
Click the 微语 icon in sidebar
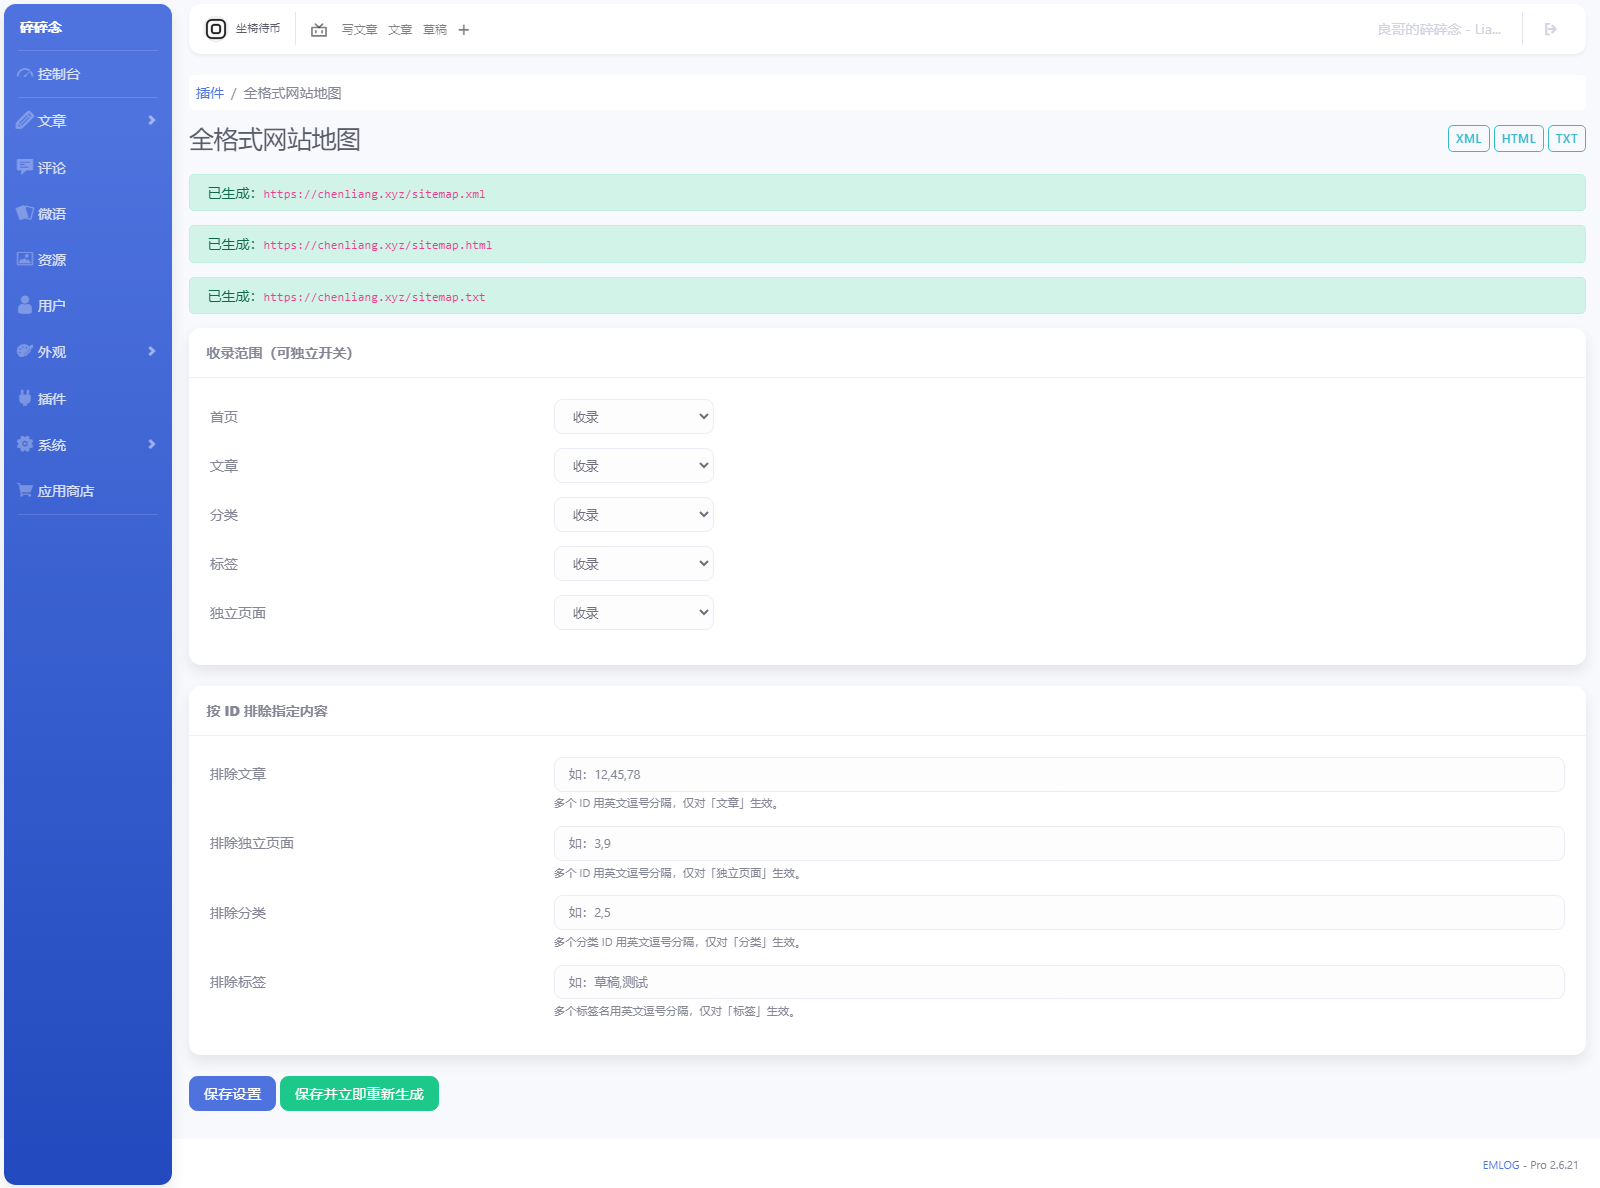point(25,213)
